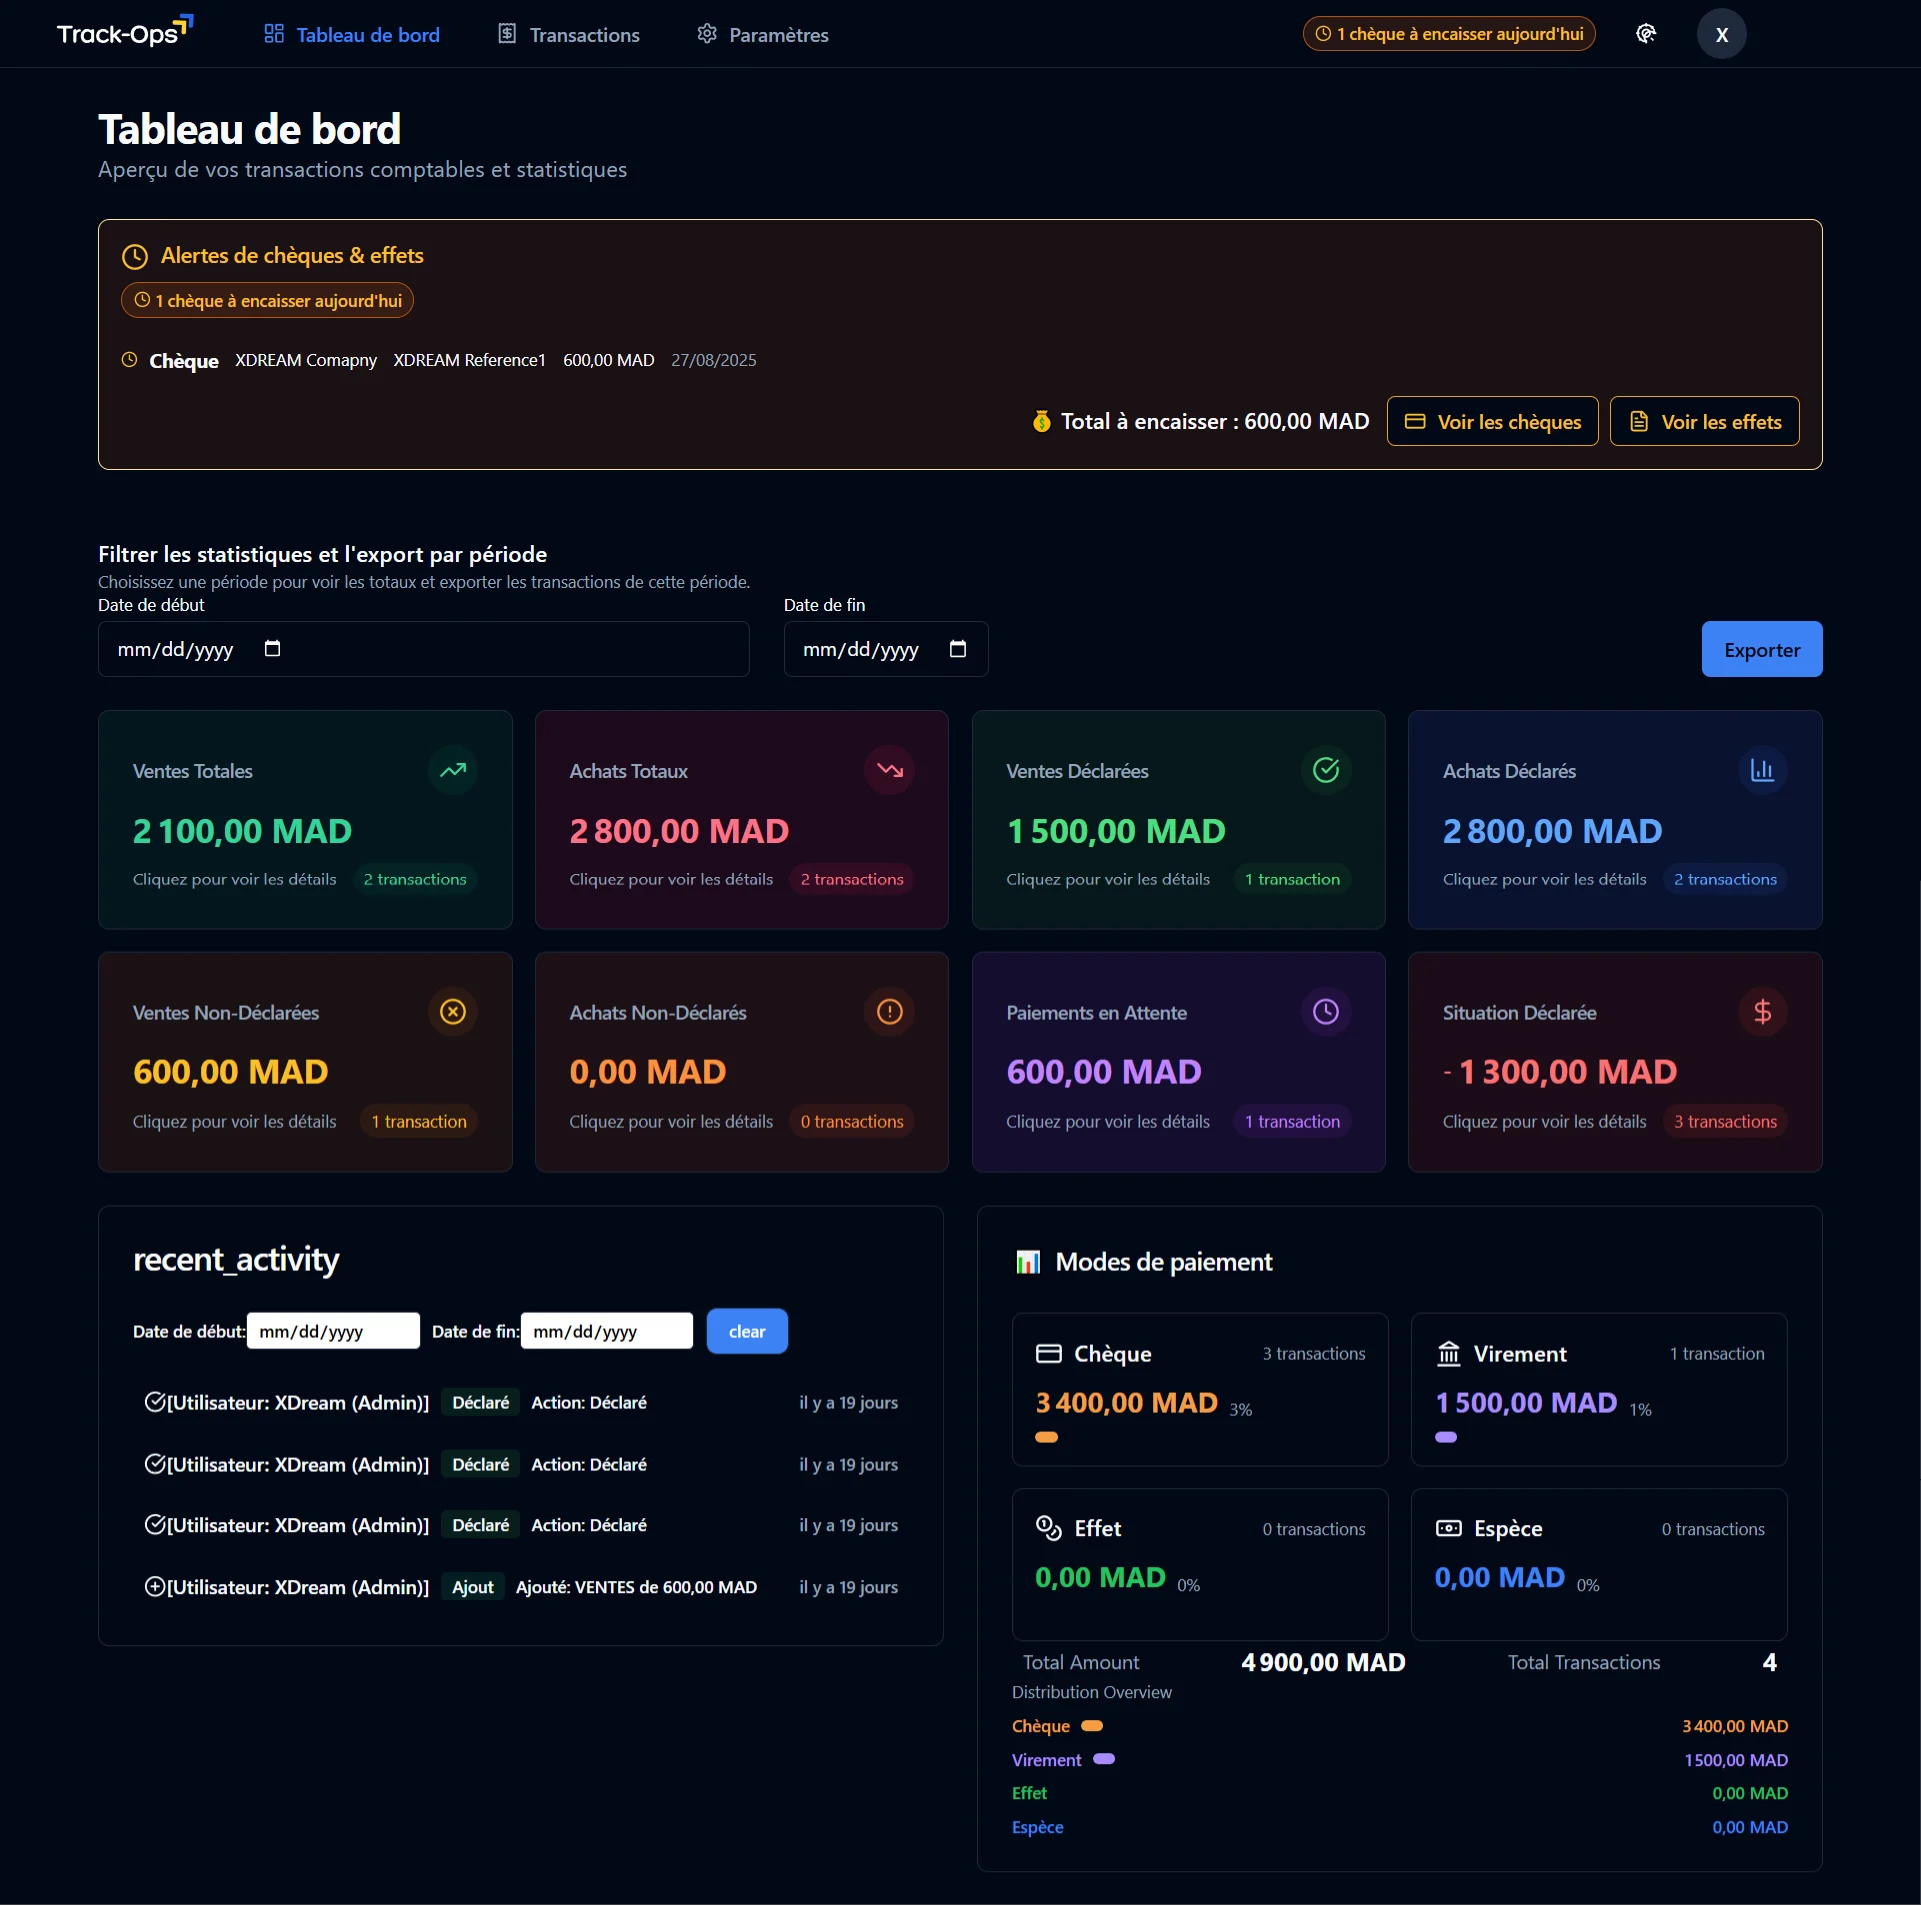Open the start date calendar picker
Image resolution: width=1921 pixels, height=1906 pixels.
[x=272, y=649]
